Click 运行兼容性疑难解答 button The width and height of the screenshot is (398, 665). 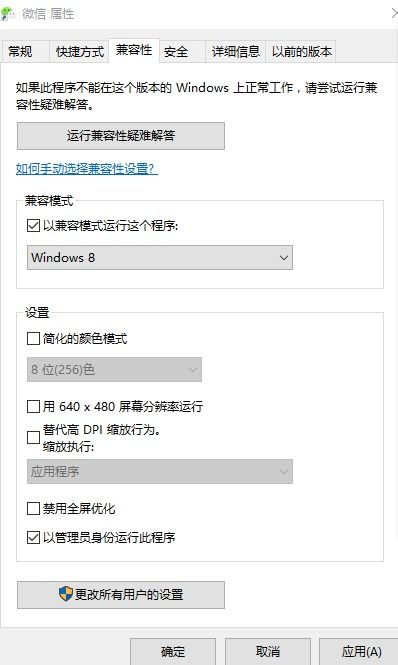[x=121, y=136]
